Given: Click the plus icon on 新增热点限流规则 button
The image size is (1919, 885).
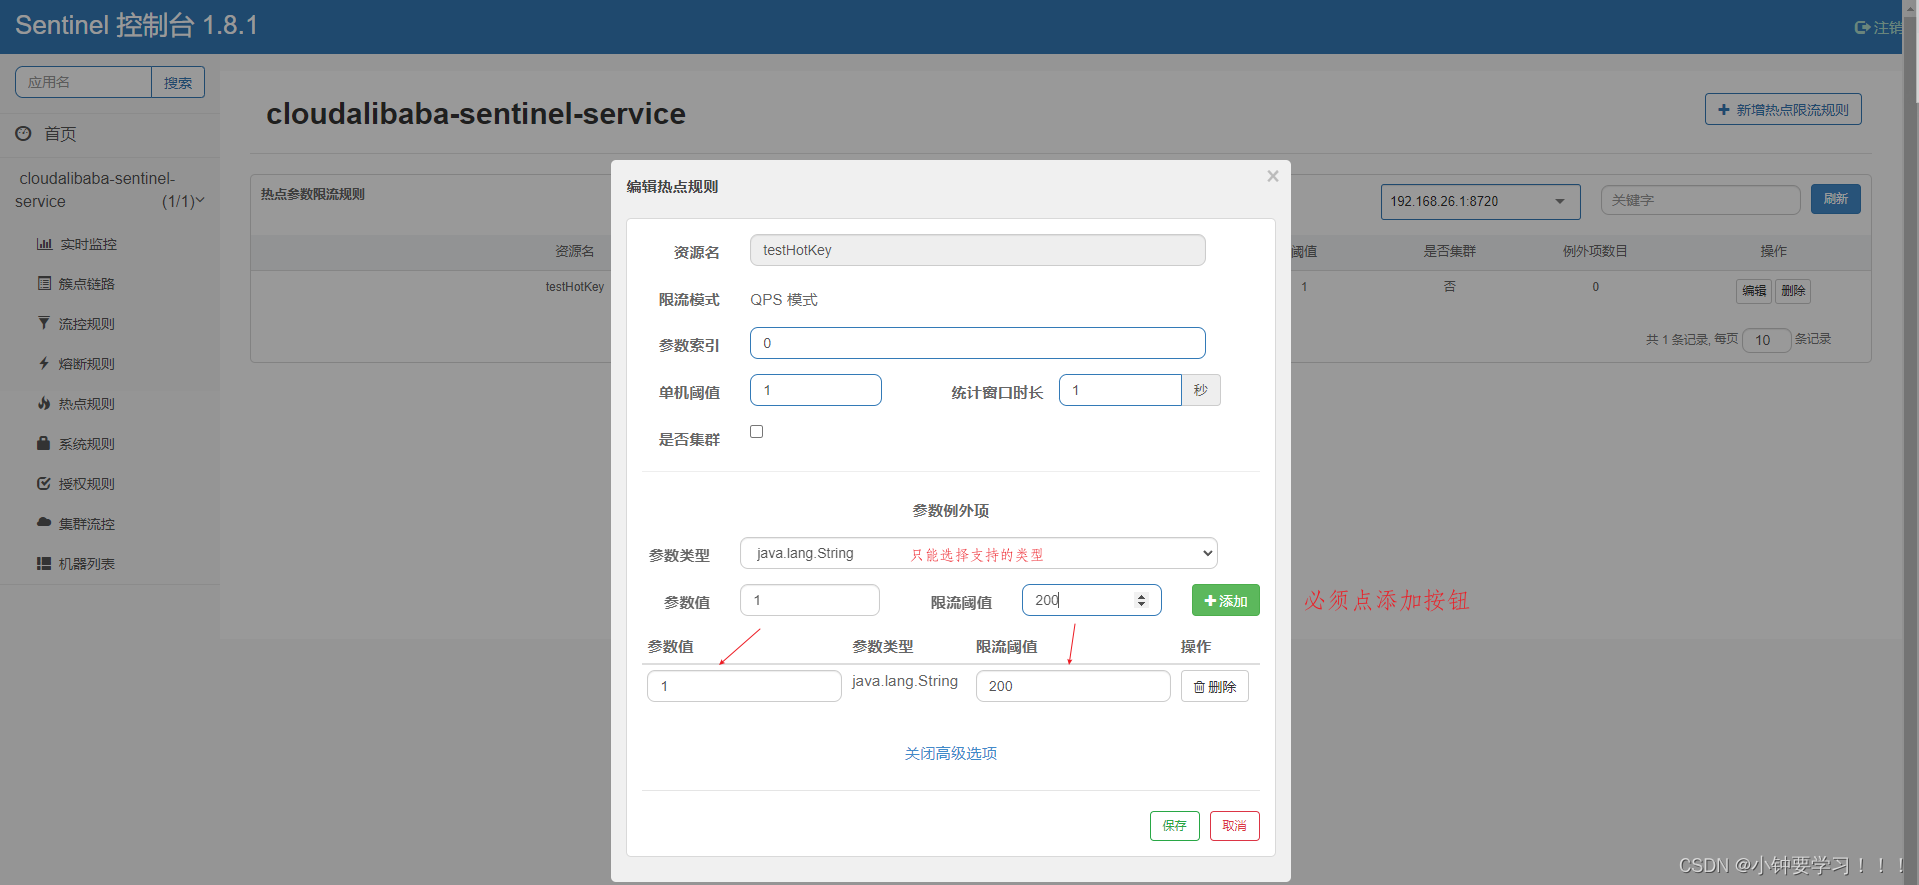Looking at the screenshot, I should coord(1724,110).
